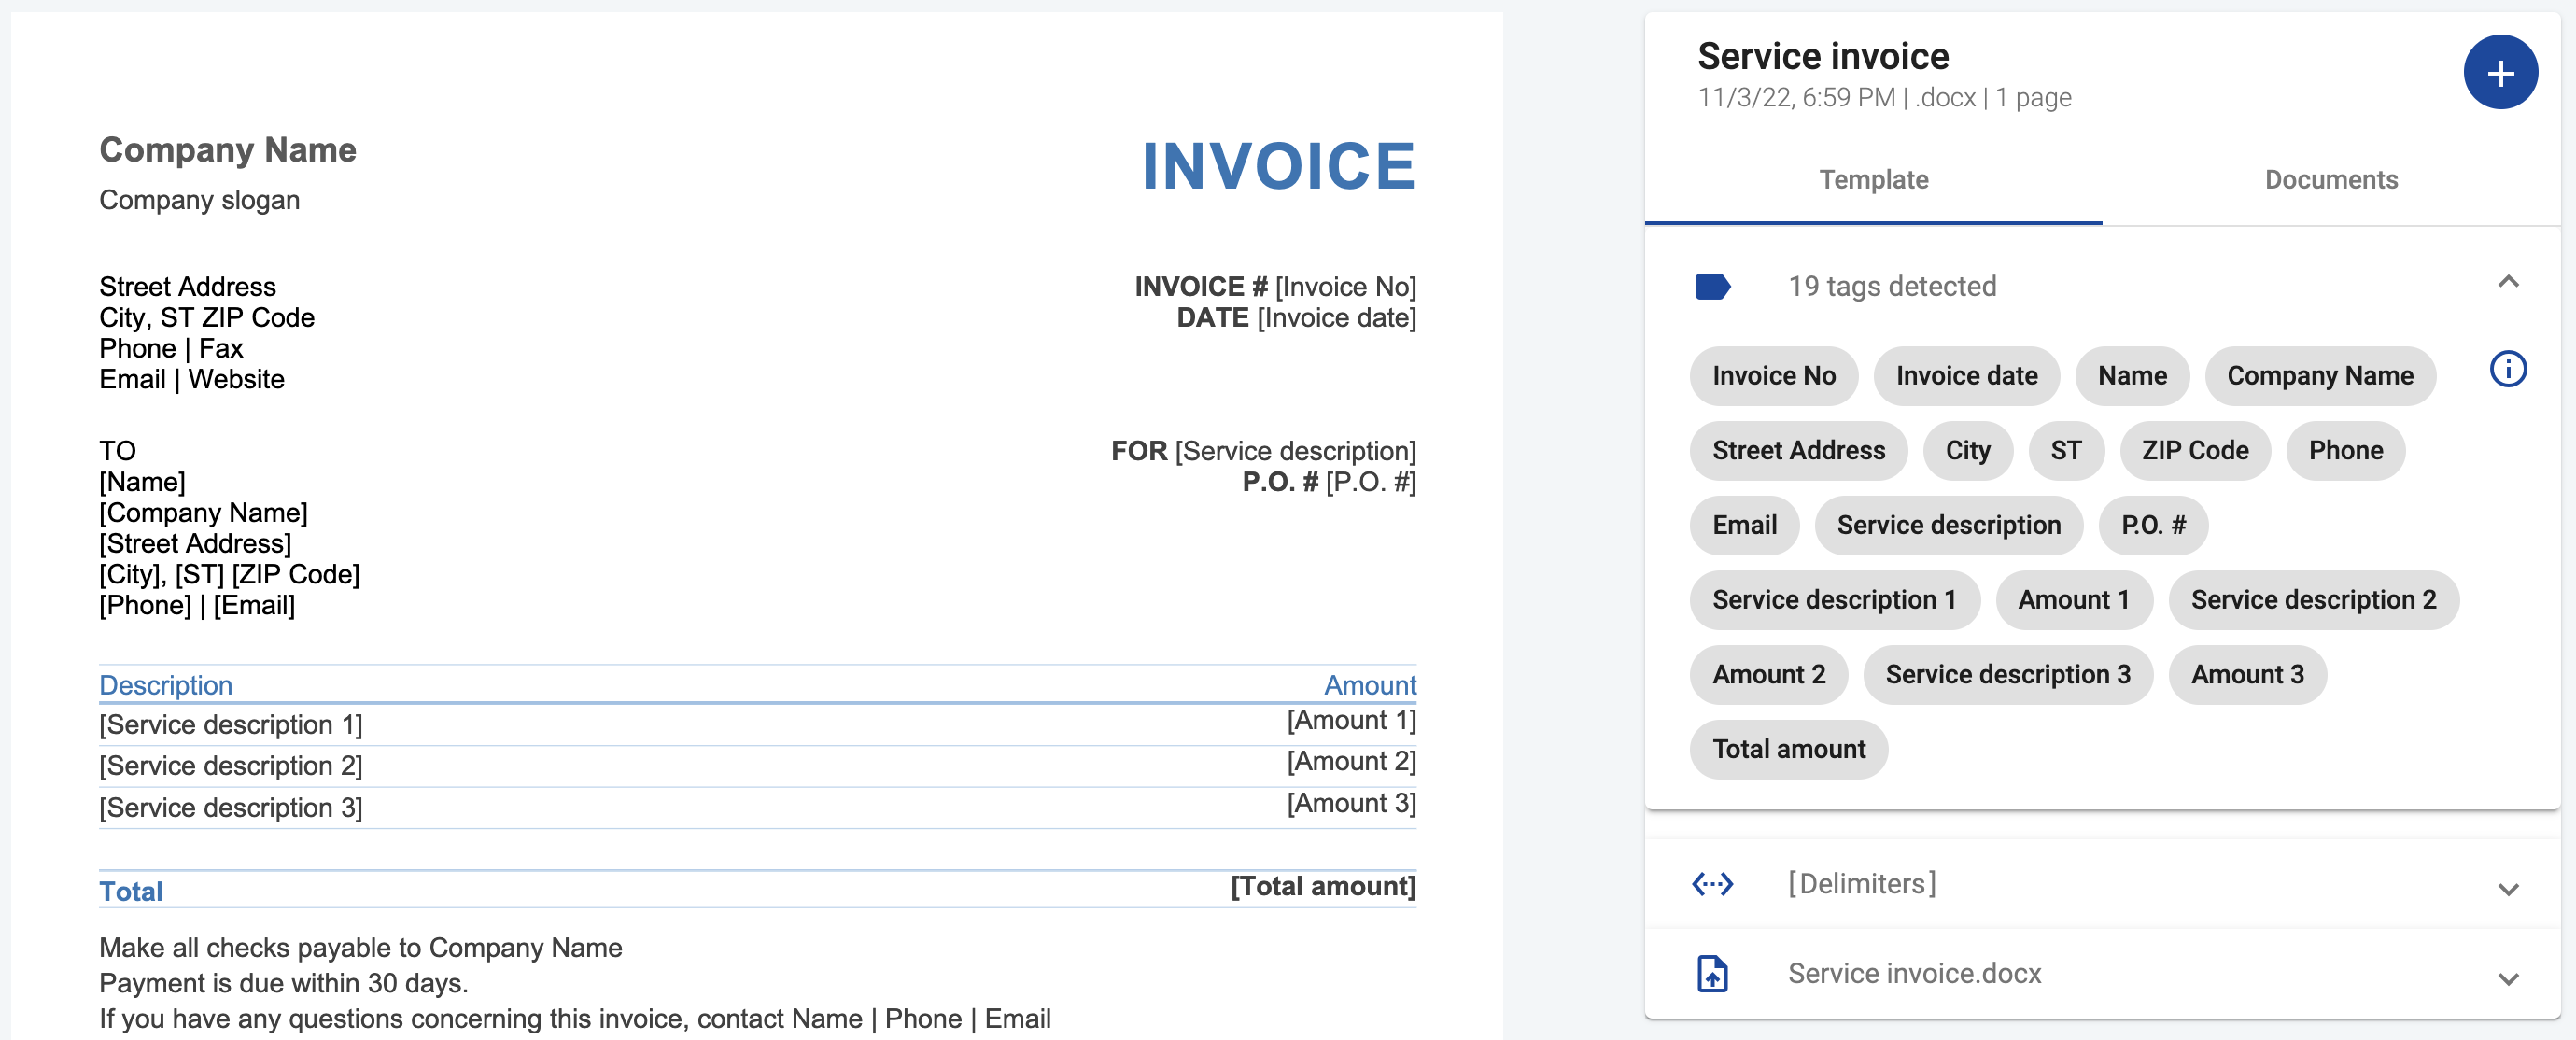Click the '19 tags detected' label
This screenshot has width=2576, height=1040.
(x=1892, y=287)
